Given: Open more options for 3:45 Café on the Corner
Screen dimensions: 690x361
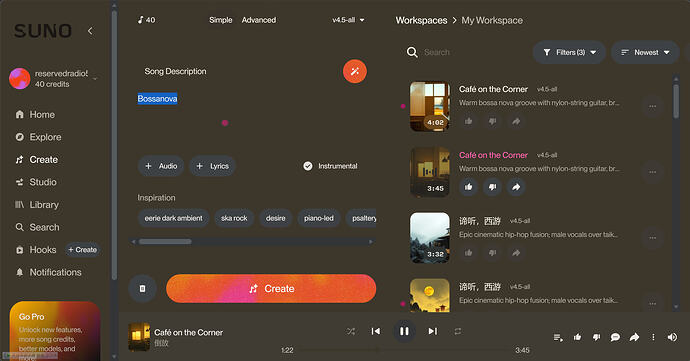Looking at the screenshot, I should point(653,172).
